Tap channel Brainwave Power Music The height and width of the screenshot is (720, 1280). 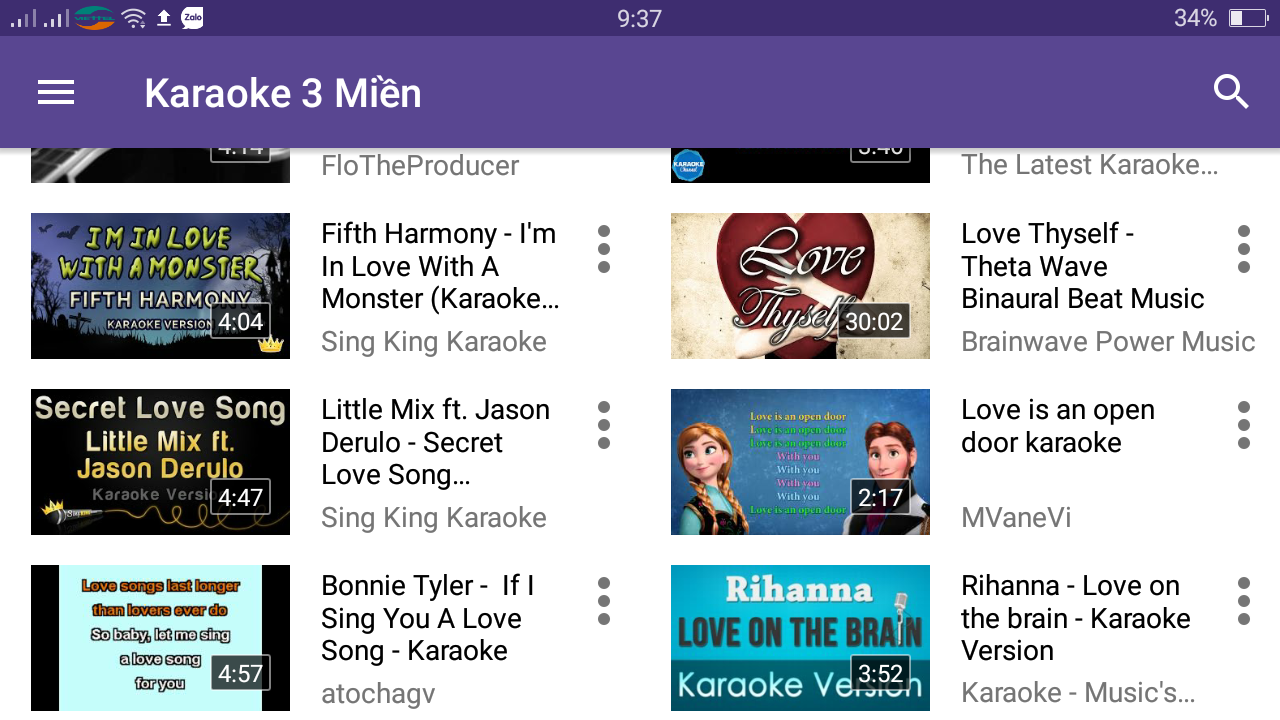pos(1108,342)
